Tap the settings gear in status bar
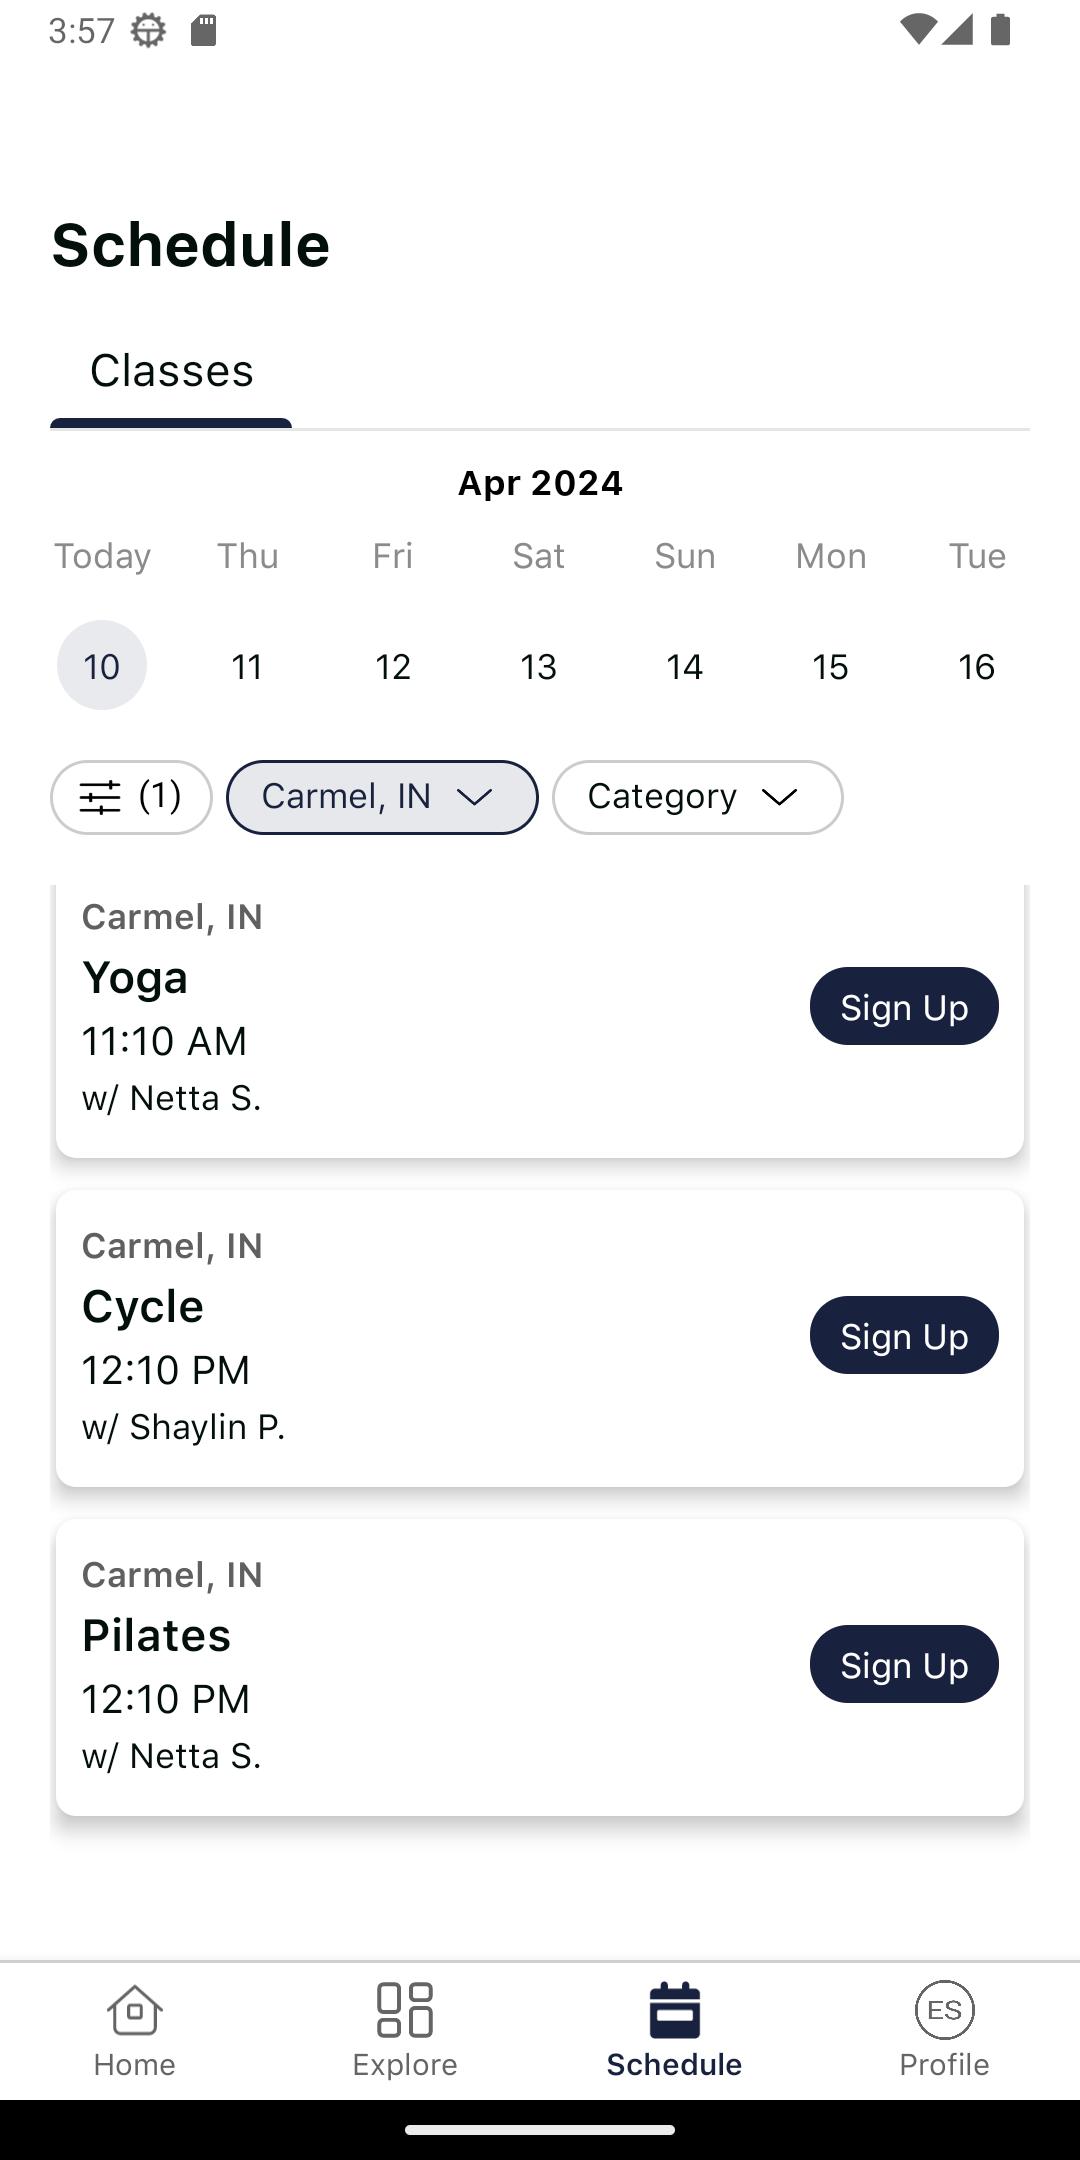 pos(148,30)
